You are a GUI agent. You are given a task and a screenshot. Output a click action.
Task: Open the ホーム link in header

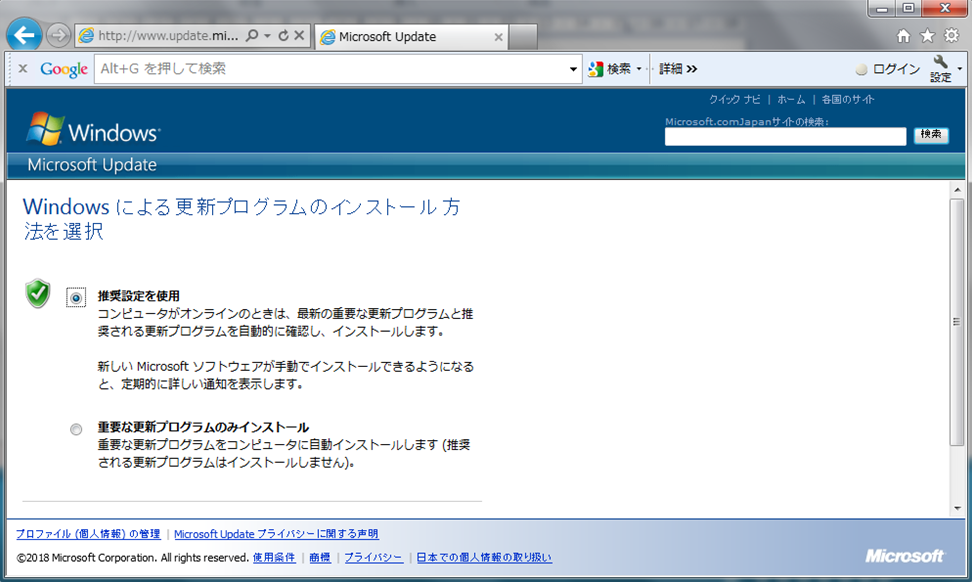point(792,99)
